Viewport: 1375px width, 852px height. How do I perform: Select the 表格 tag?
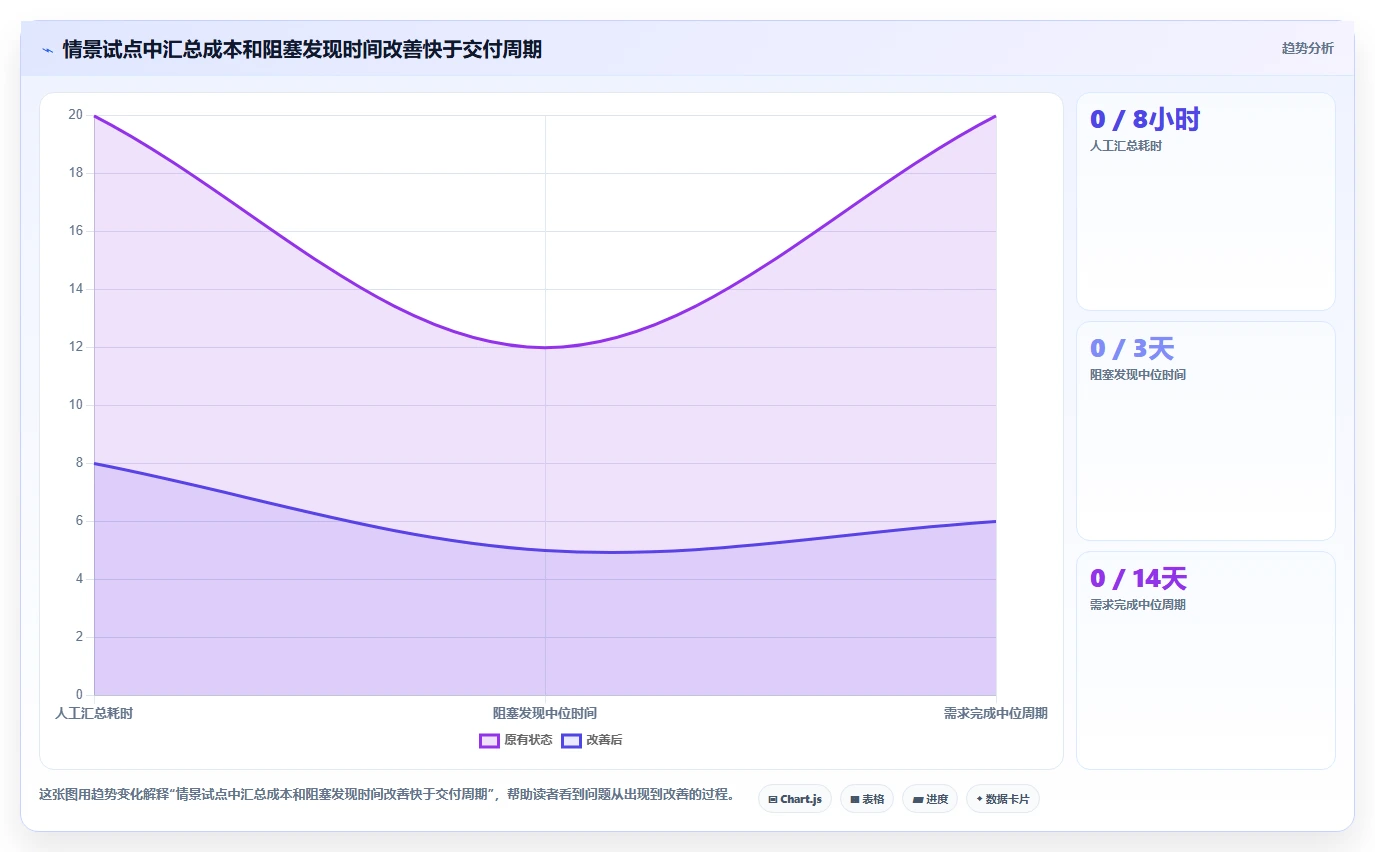coord(866,799)
